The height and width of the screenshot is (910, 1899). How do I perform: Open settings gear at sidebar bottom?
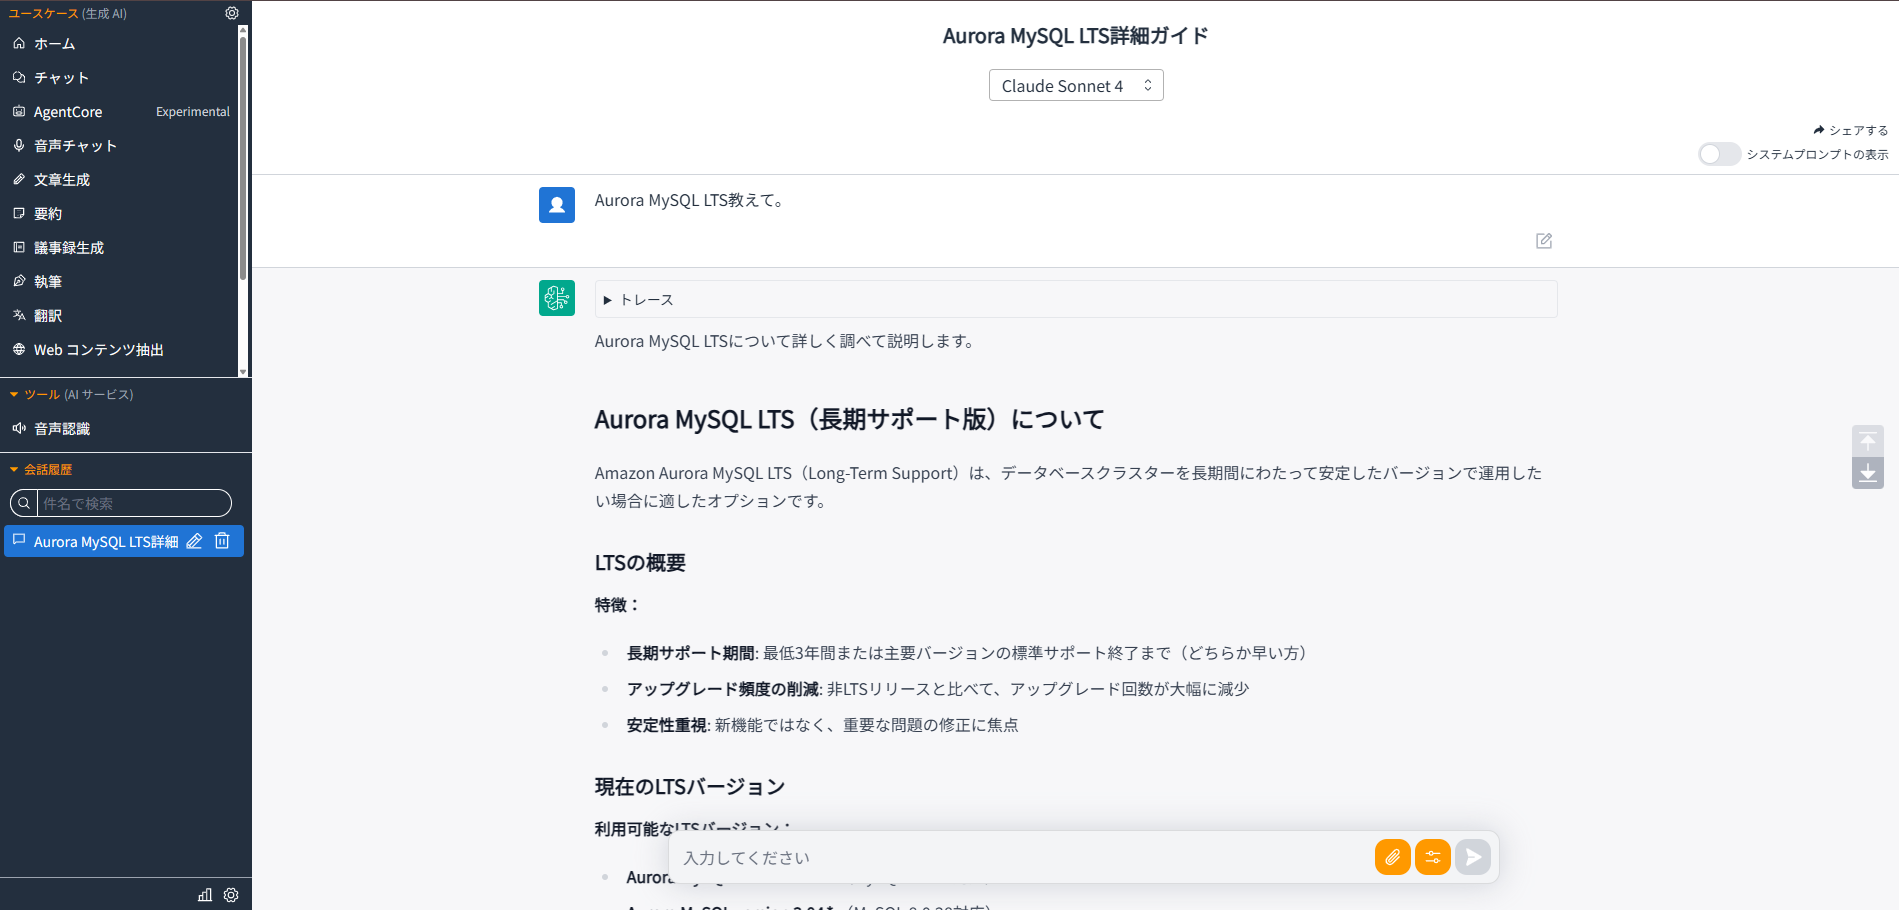click(231, 895)
